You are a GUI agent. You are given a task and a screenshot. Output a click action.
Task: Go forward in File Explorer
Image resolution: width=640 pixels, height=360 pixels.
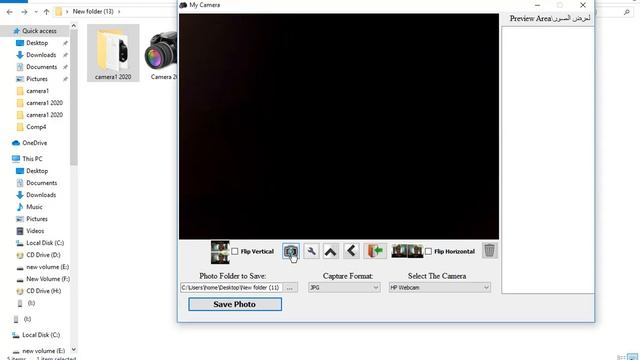pos(24,12)
